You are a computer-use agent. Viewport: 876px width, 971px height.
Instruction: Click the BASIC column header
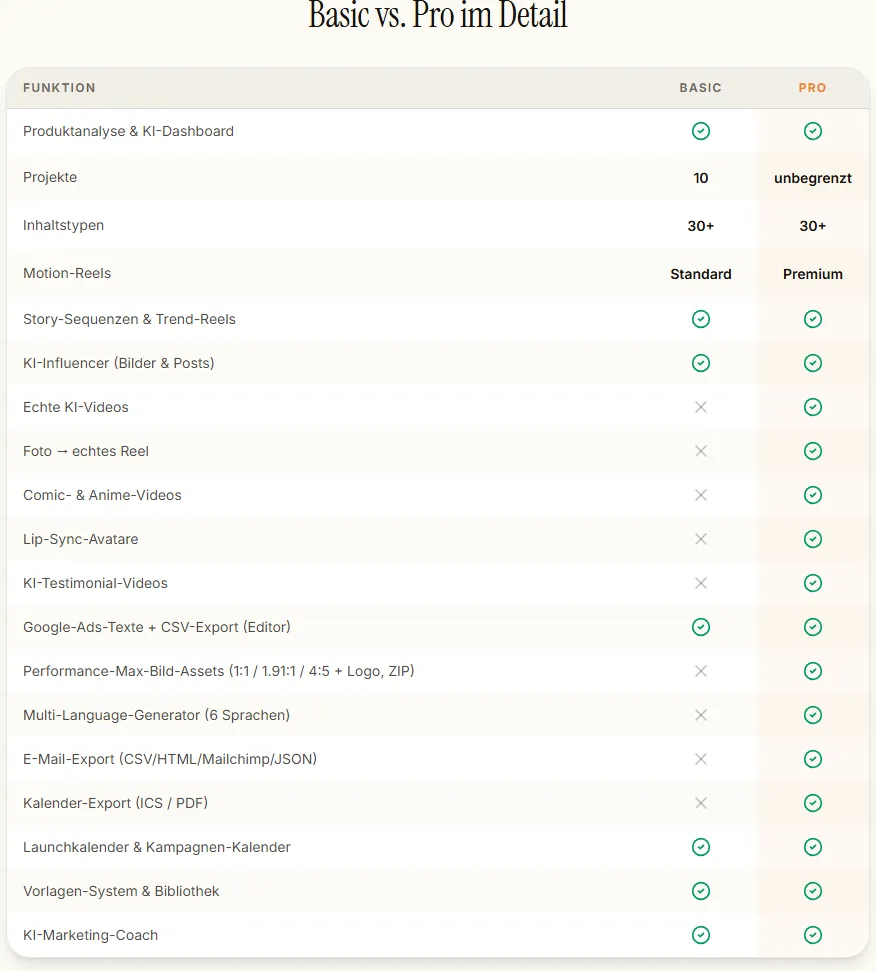pyautogui.click(x=701, y=88)
